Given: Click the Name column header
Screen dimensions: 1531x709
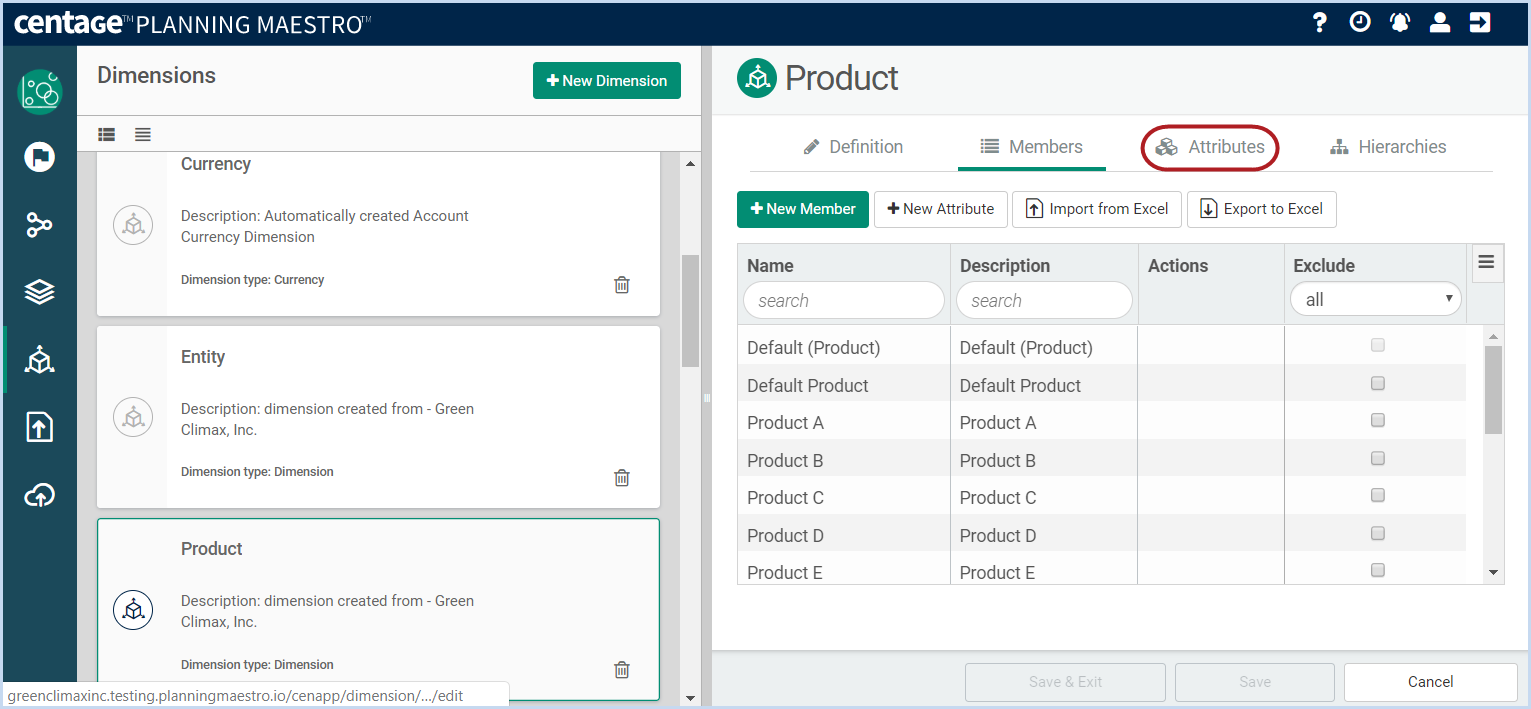Looking at the screenshot, I should [770, 266].
